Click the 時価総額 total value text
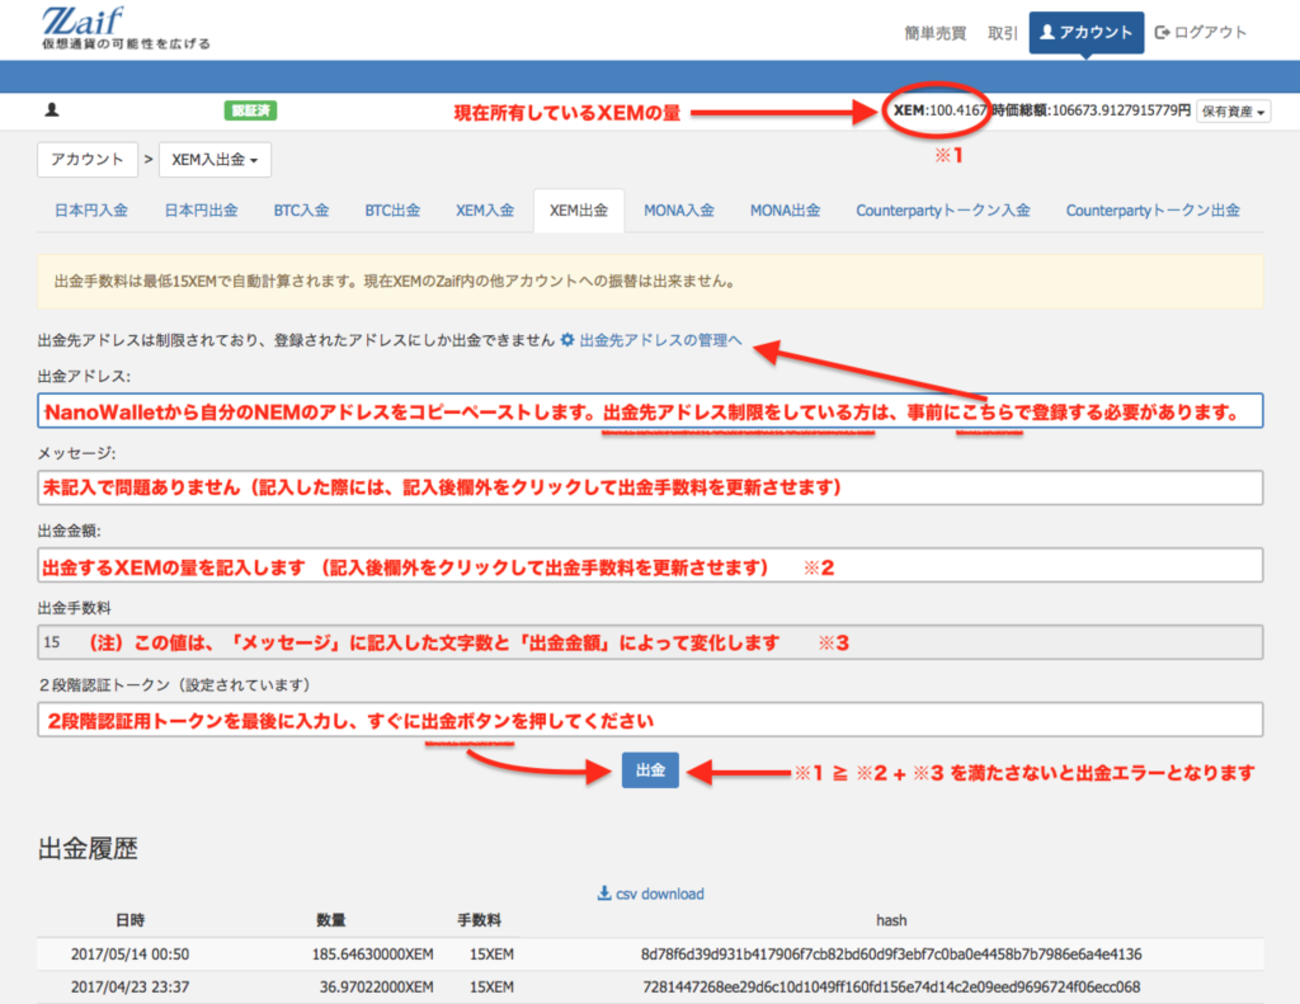Image resolution: width=1300 pixels, height=1004 pixels. [1090, 110]
